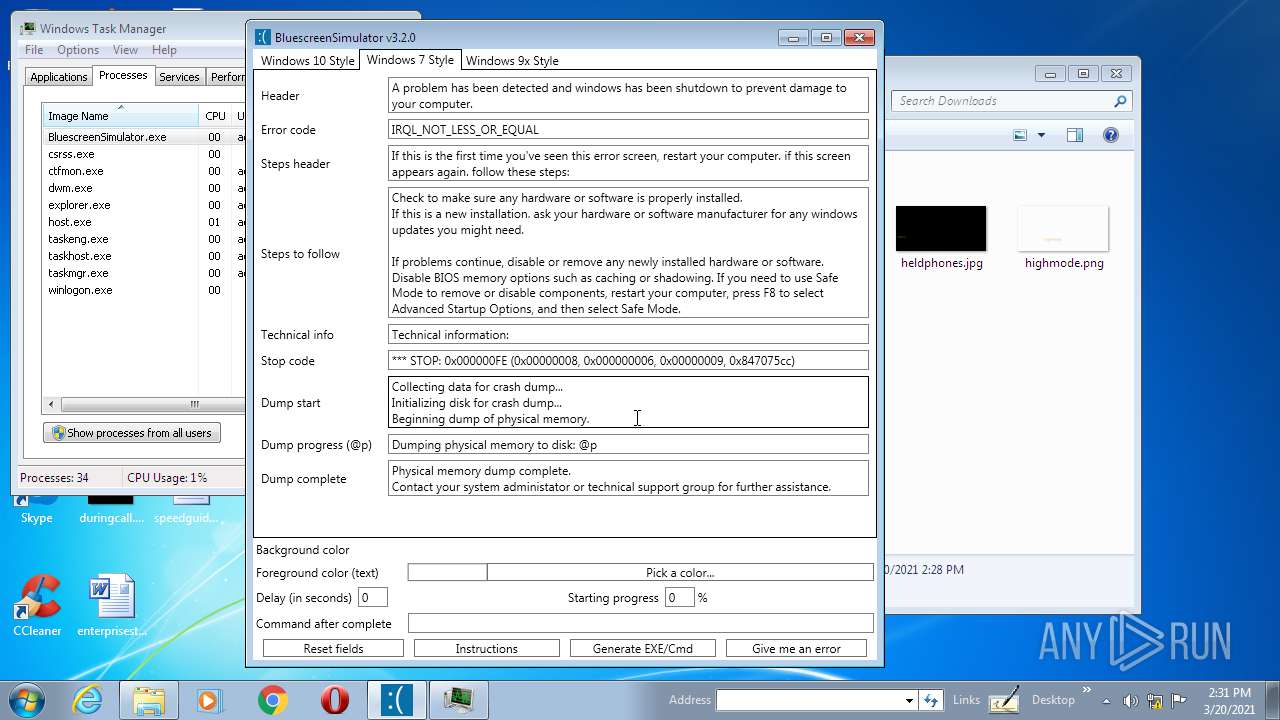This screenshot has width=1280, height=720.
Task: Sort processes by Image Name column
Action: [x=120, y=115]
